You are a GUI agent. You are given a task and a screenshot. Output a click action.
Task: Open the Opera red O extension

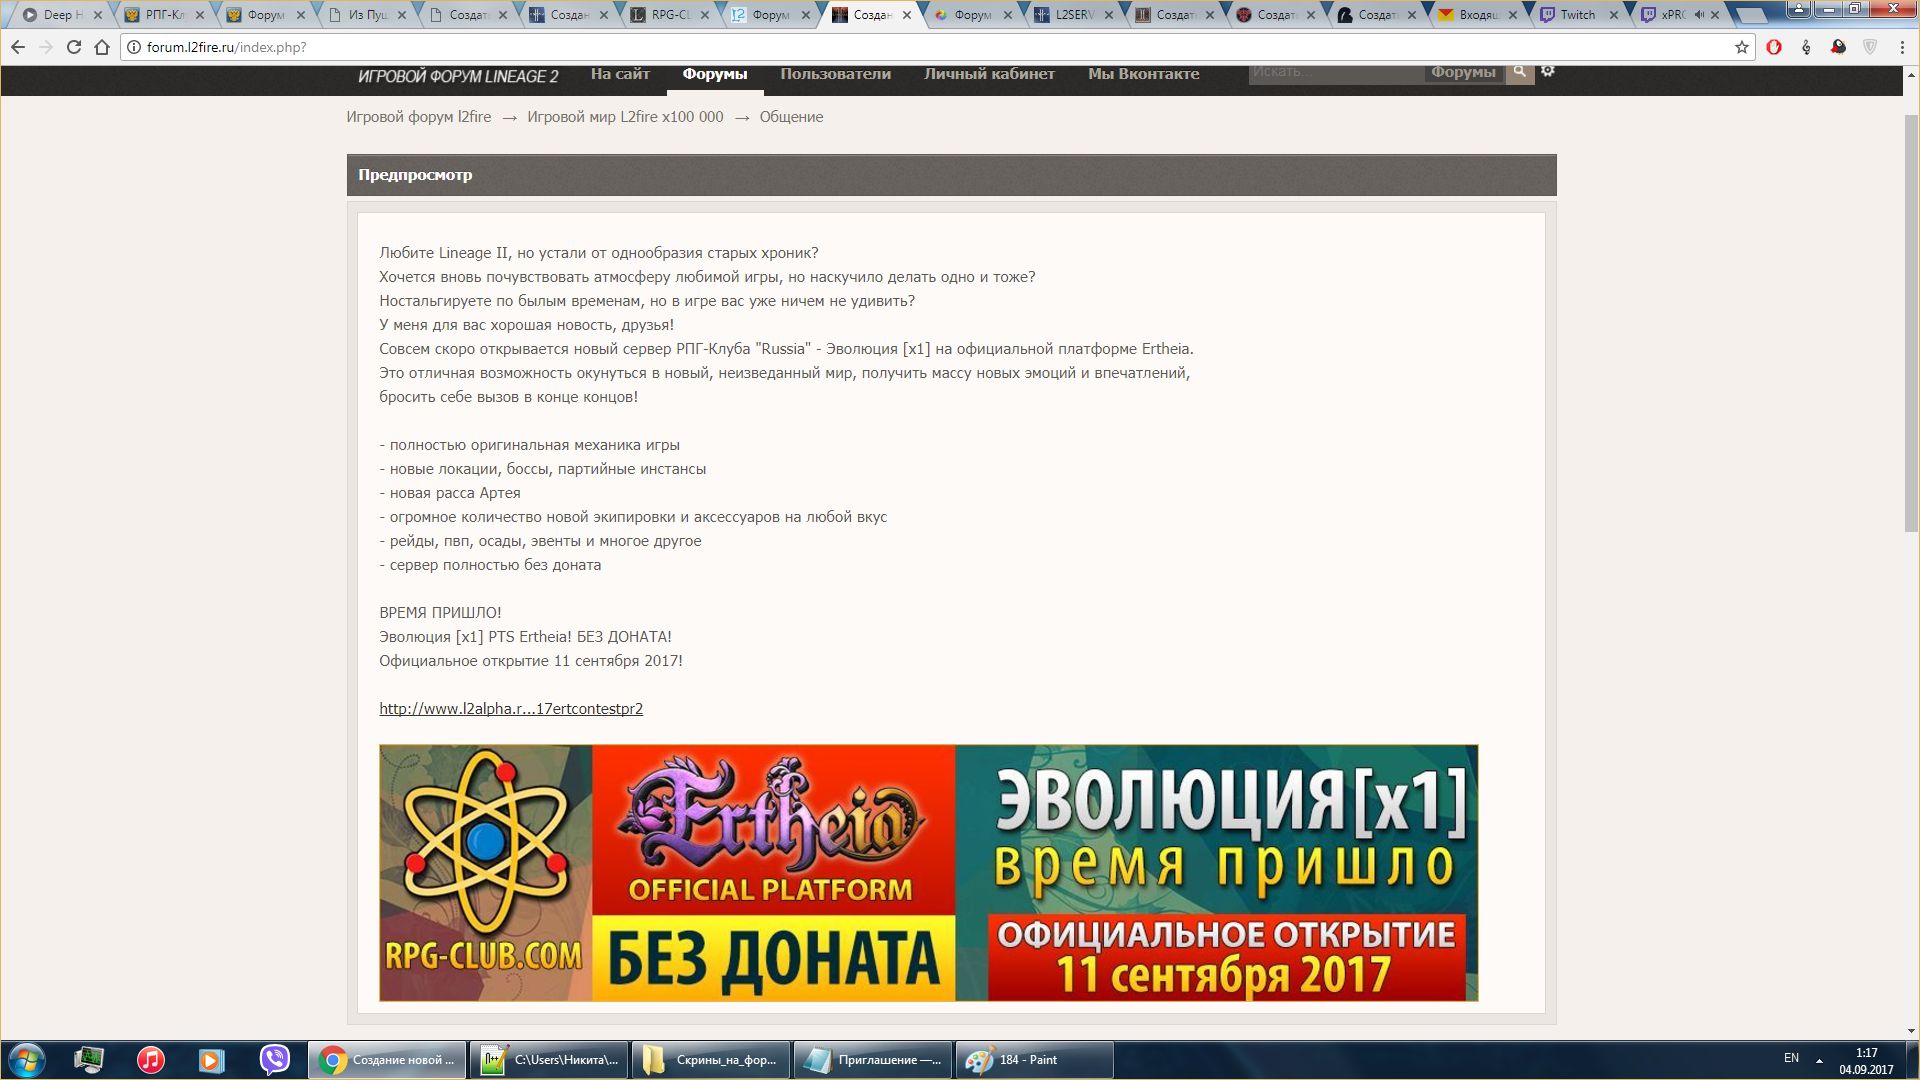tap(1774, 47)
